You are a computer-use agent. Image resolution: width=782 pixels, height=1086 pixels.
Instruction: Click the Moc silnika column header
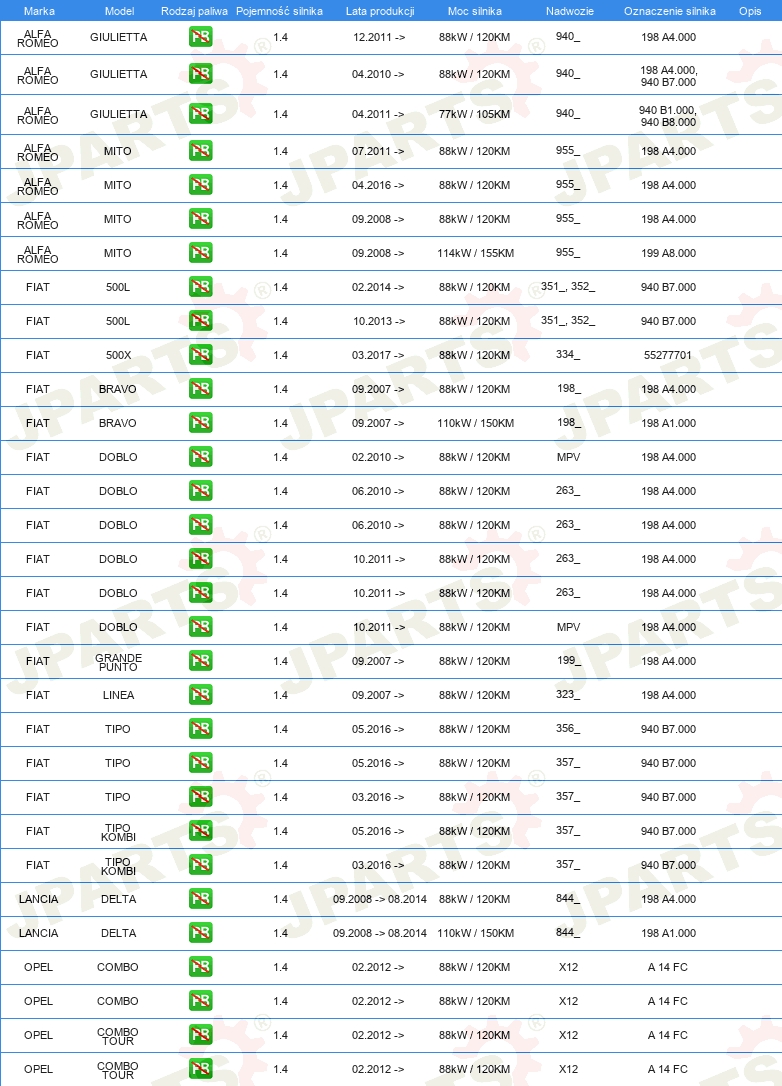(x=474, y=11)
